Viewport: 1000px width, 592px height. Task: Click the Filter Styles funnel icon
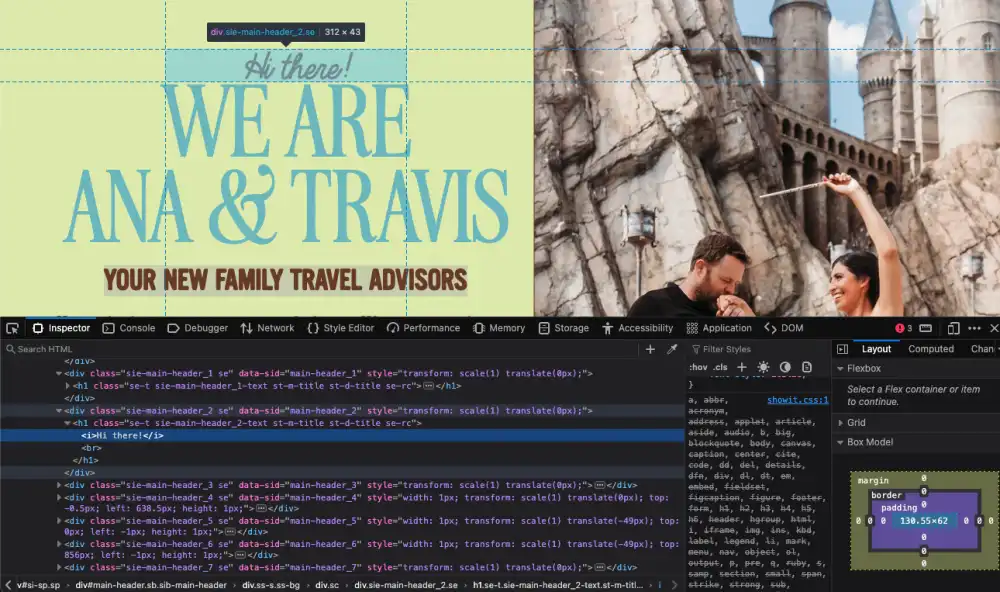pyautogui.click(x=698, y=348)
